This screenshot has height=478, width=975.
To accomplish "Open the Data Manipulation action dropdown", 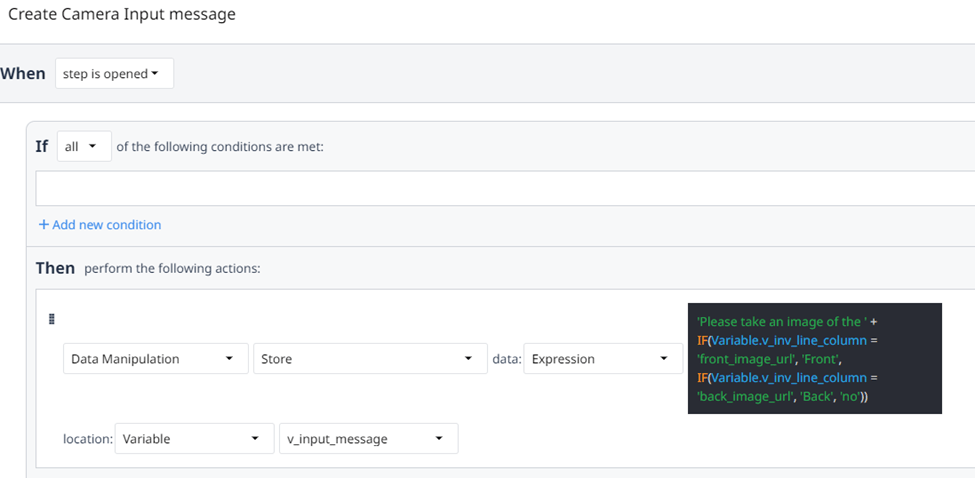I will 155,359.
